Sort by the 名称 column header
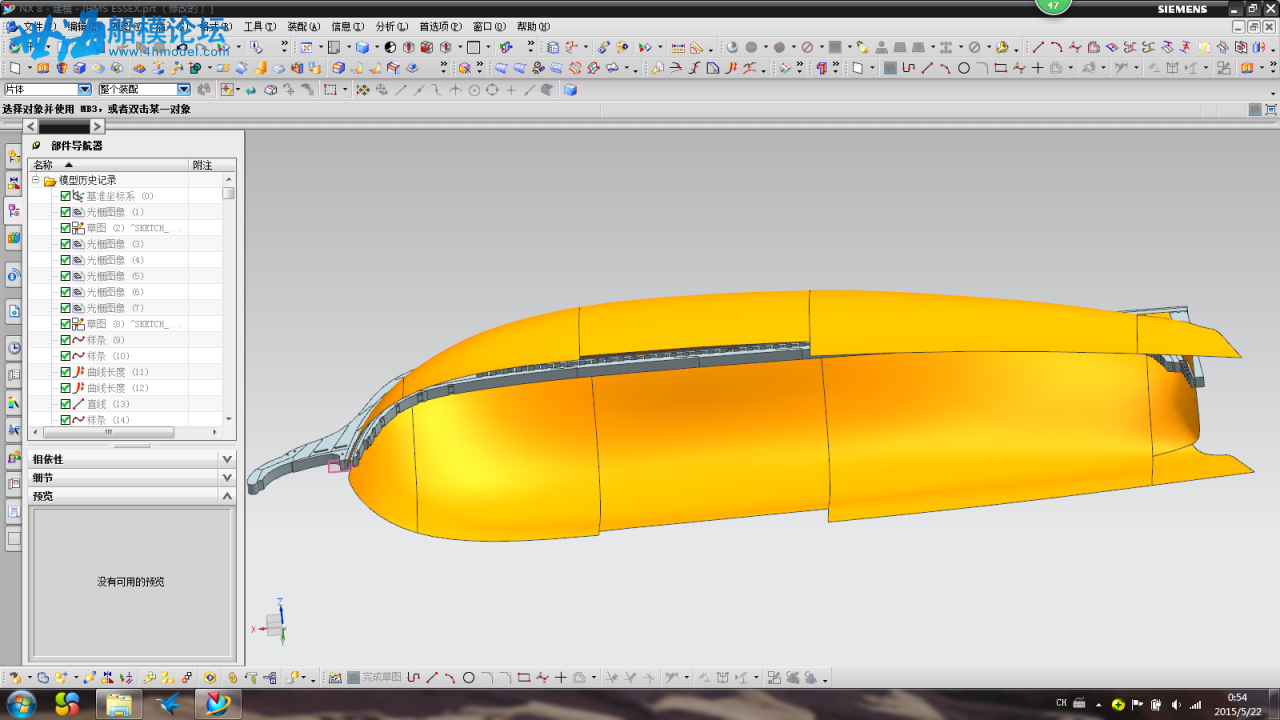1280x720 pixels. pyautogui.click(x=108, y=165)
